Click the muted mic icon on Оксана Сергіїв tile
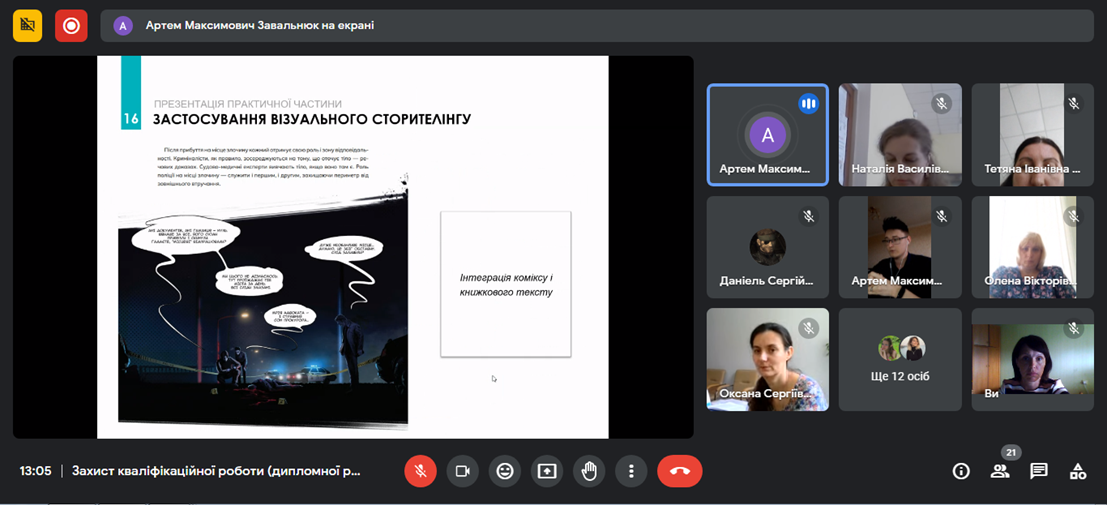 click(808, 328)
